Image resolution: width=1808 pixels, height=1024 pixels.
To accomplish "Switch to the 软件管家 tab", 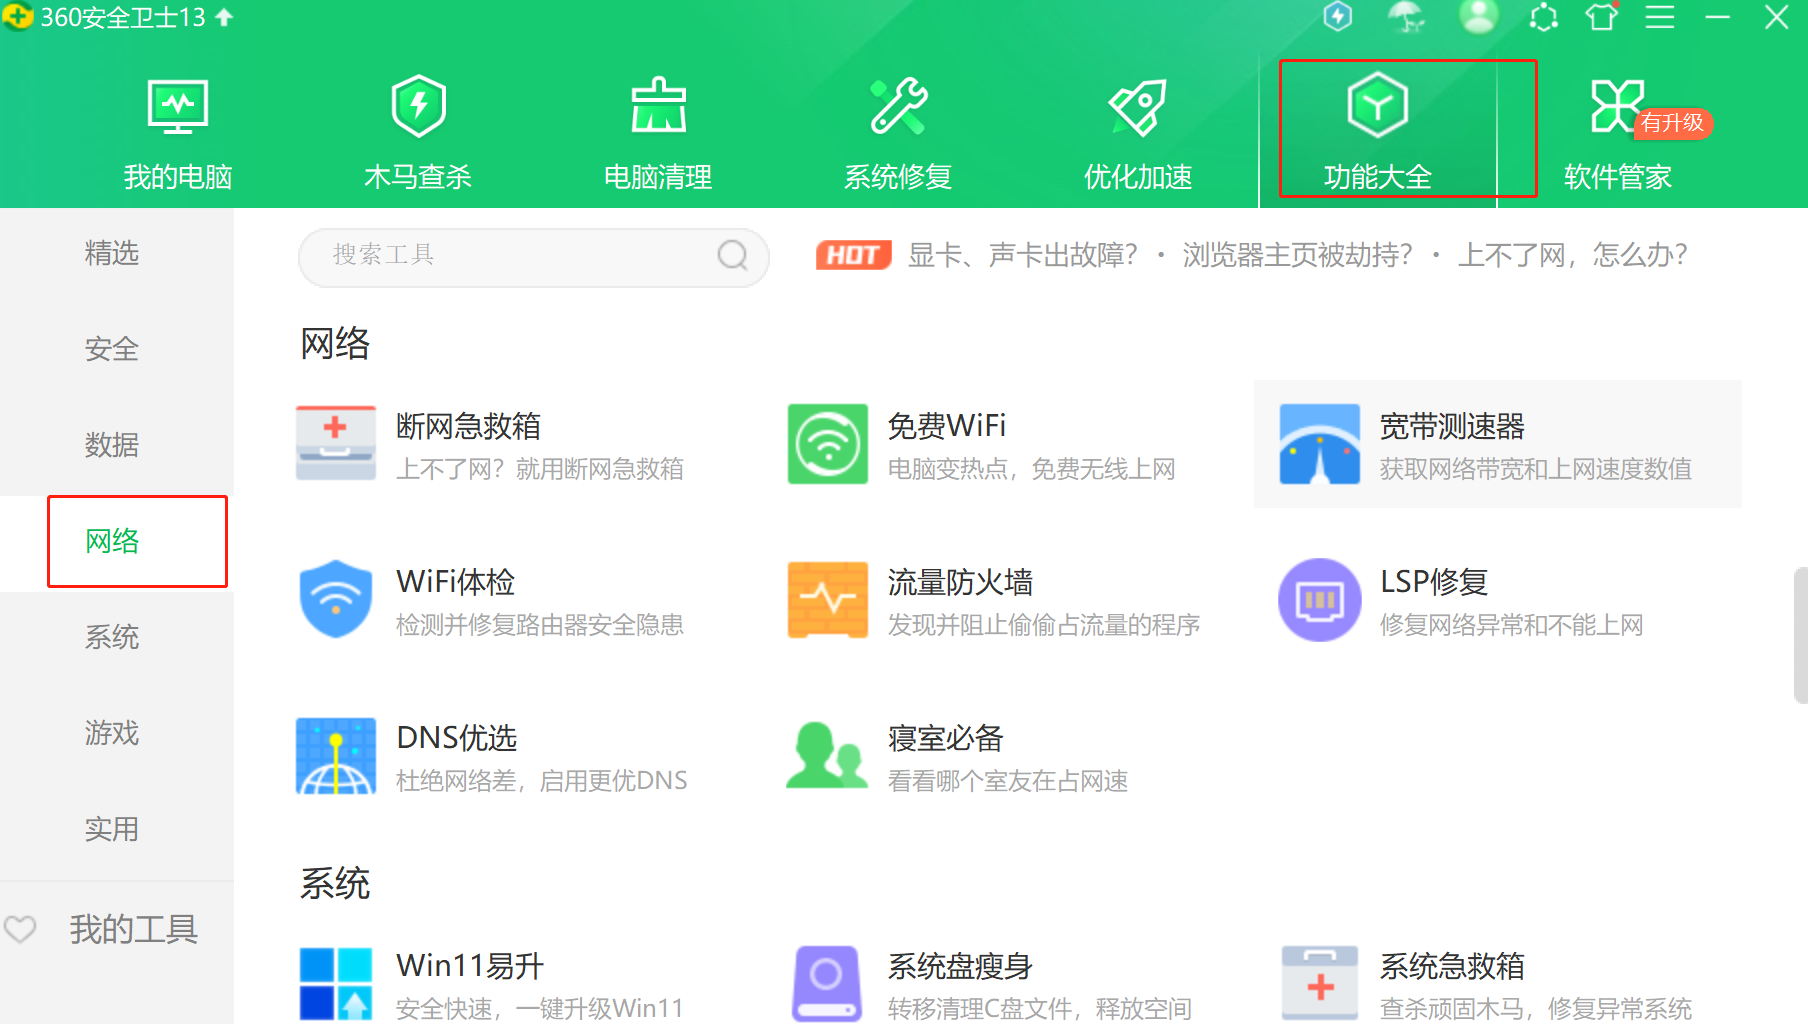I will pyautogui.click(x=1618, y=133).
